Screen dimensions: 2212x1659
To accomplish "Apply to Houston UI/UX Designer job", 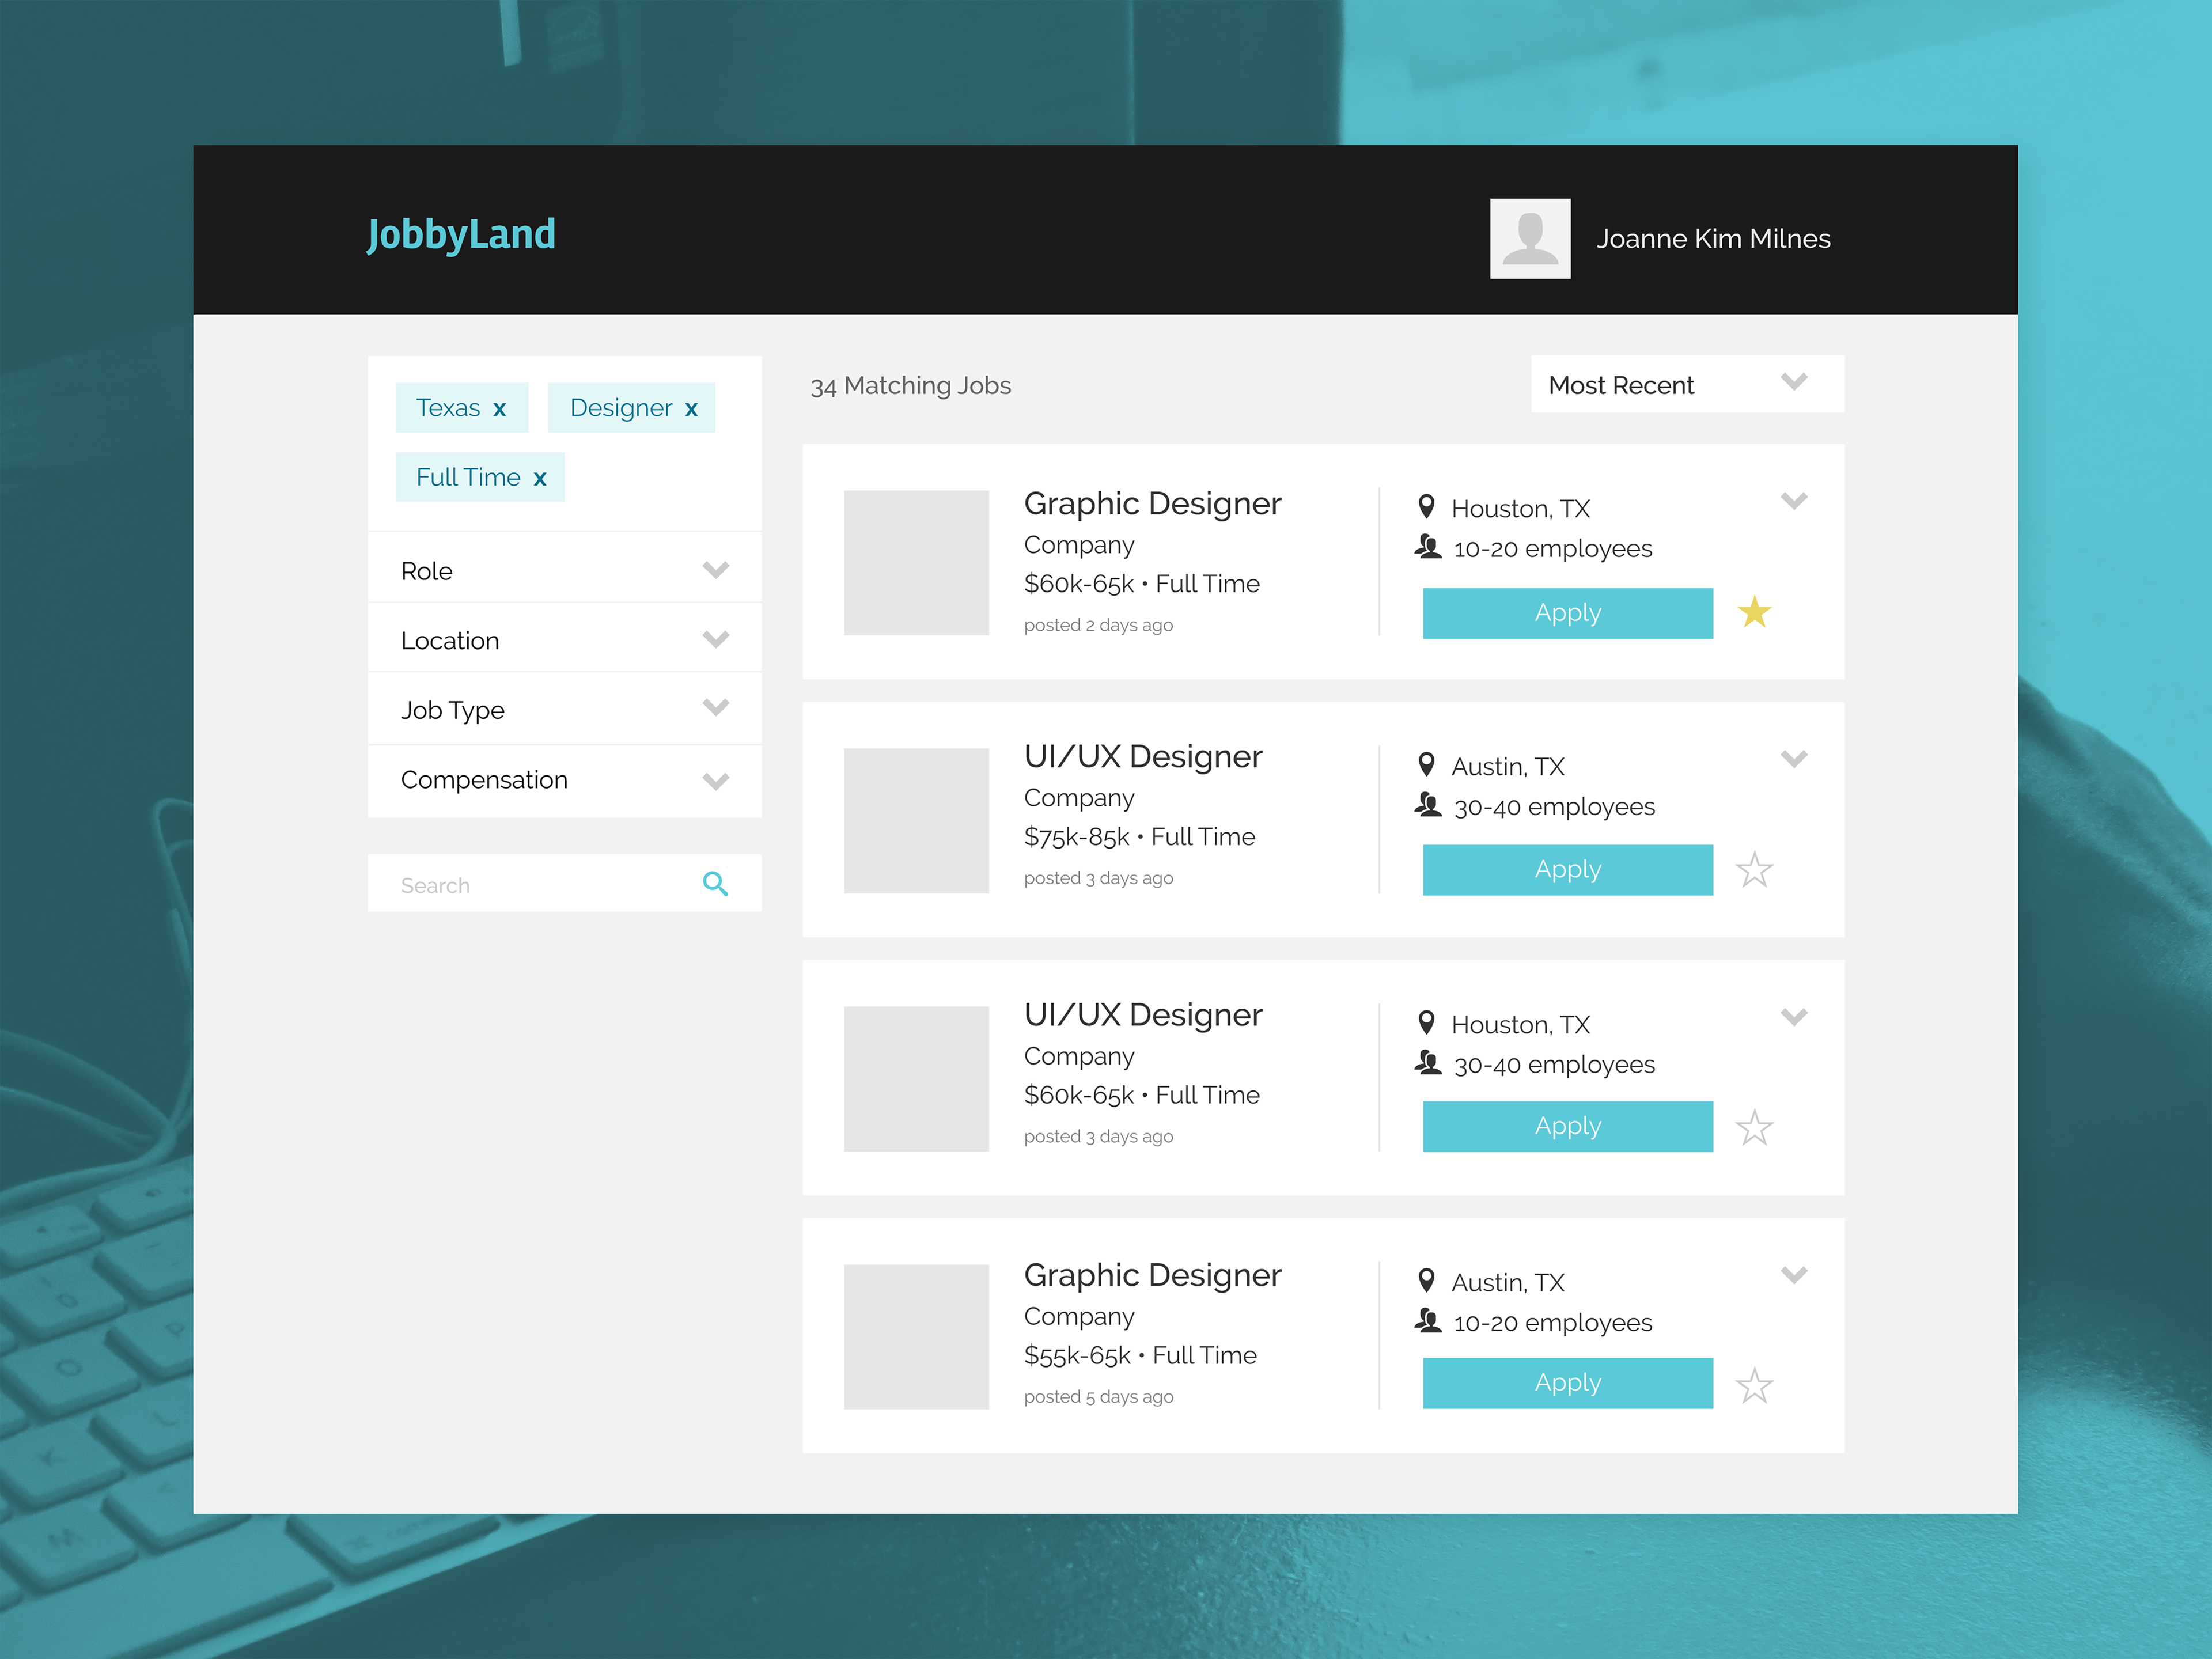I will (1567, 1127).
